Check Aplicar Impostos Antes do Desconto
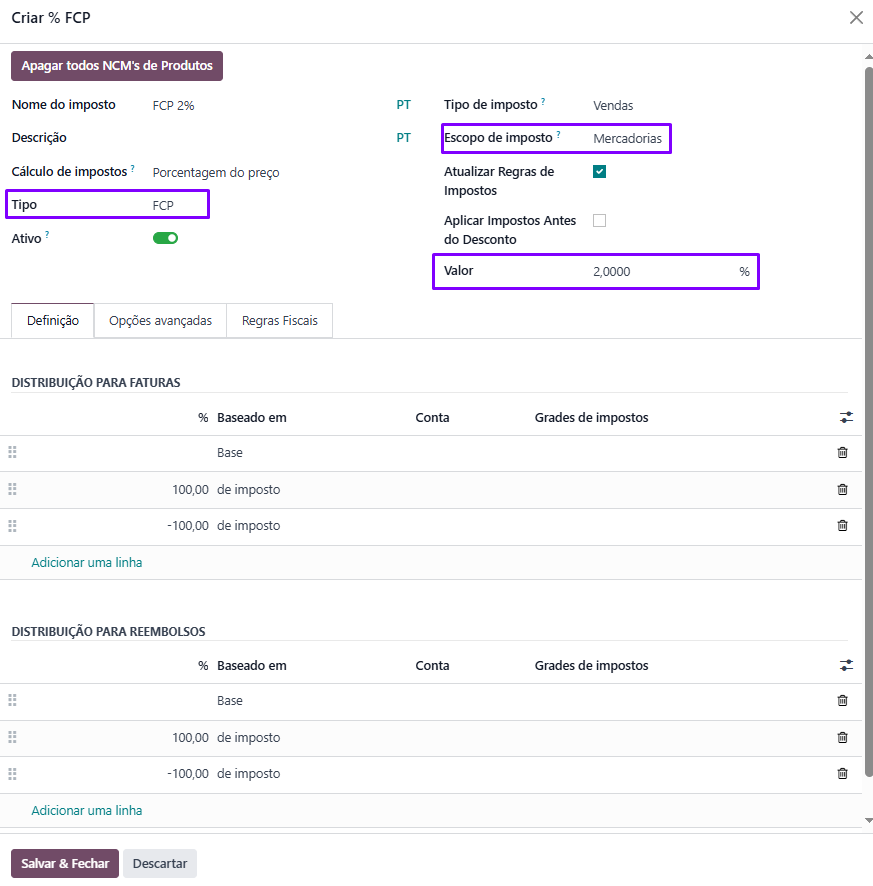Viewport: 873px width, 886px height. (600, 220)
